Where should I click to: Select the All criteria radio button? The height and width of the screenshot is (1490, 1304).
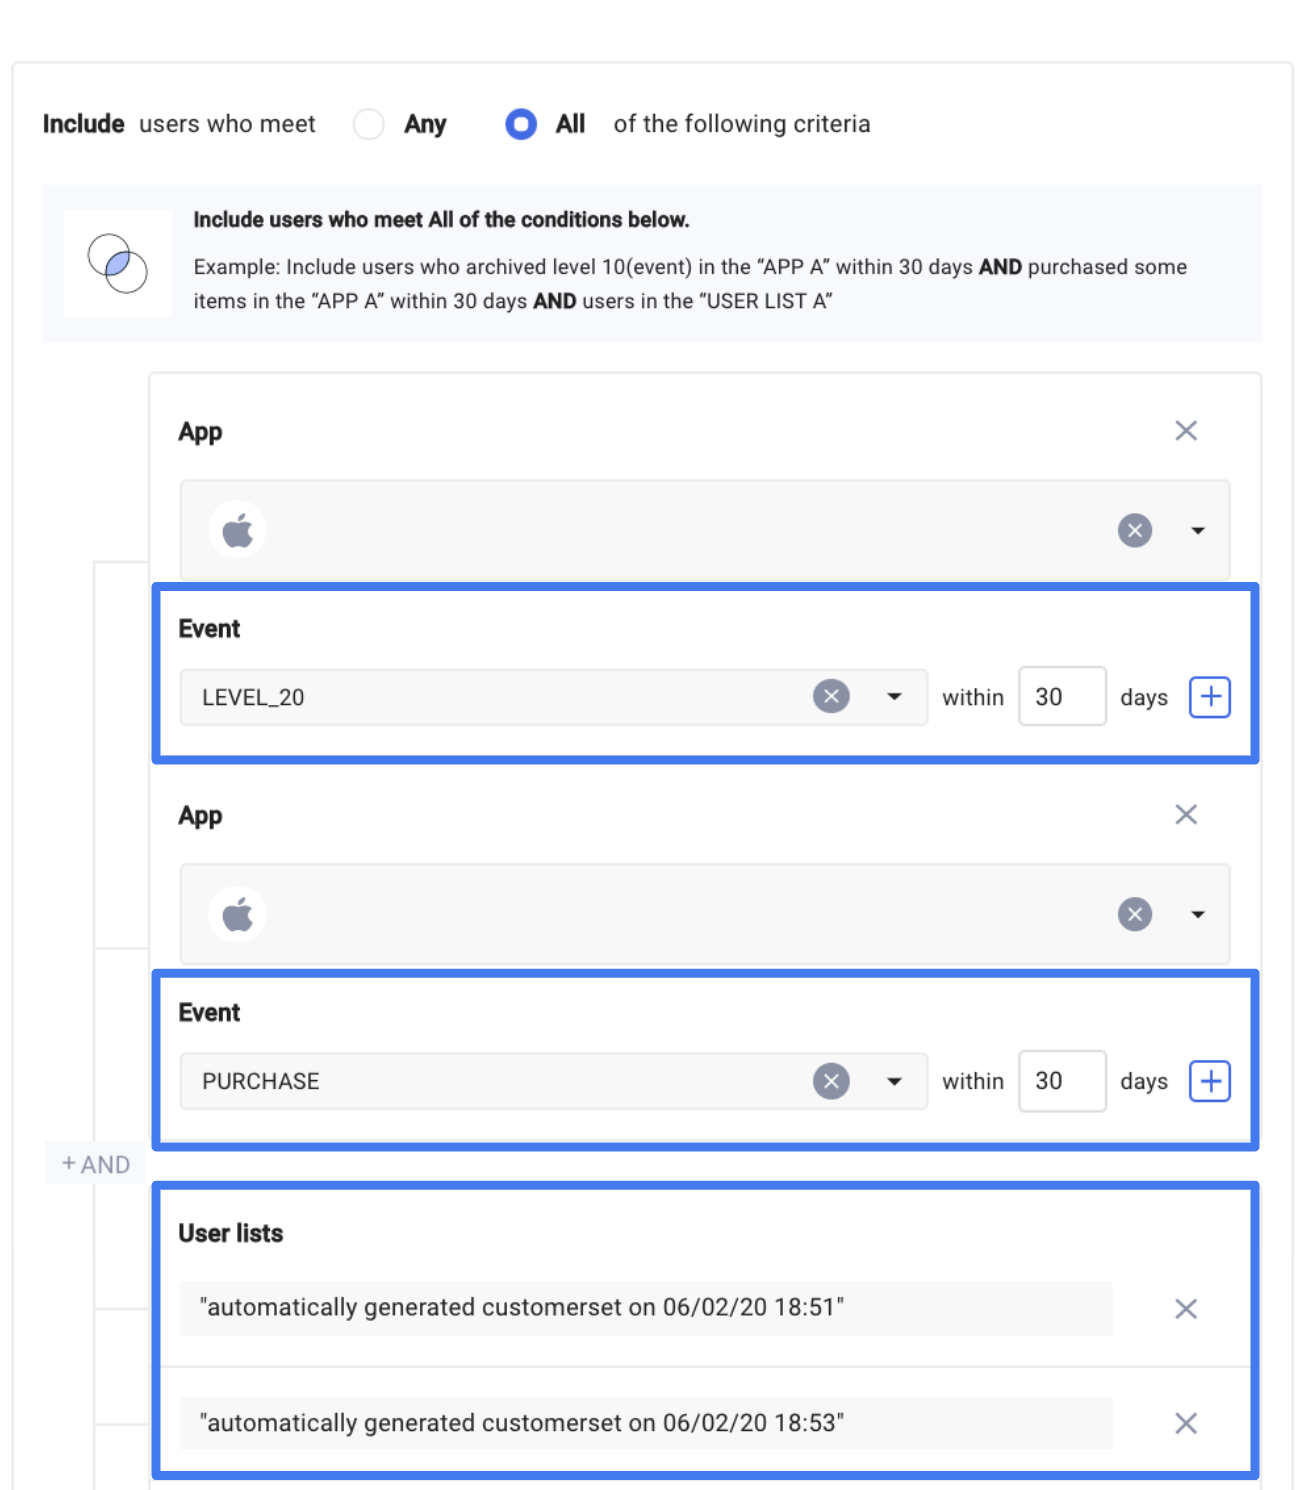click(x=521, y=124)
